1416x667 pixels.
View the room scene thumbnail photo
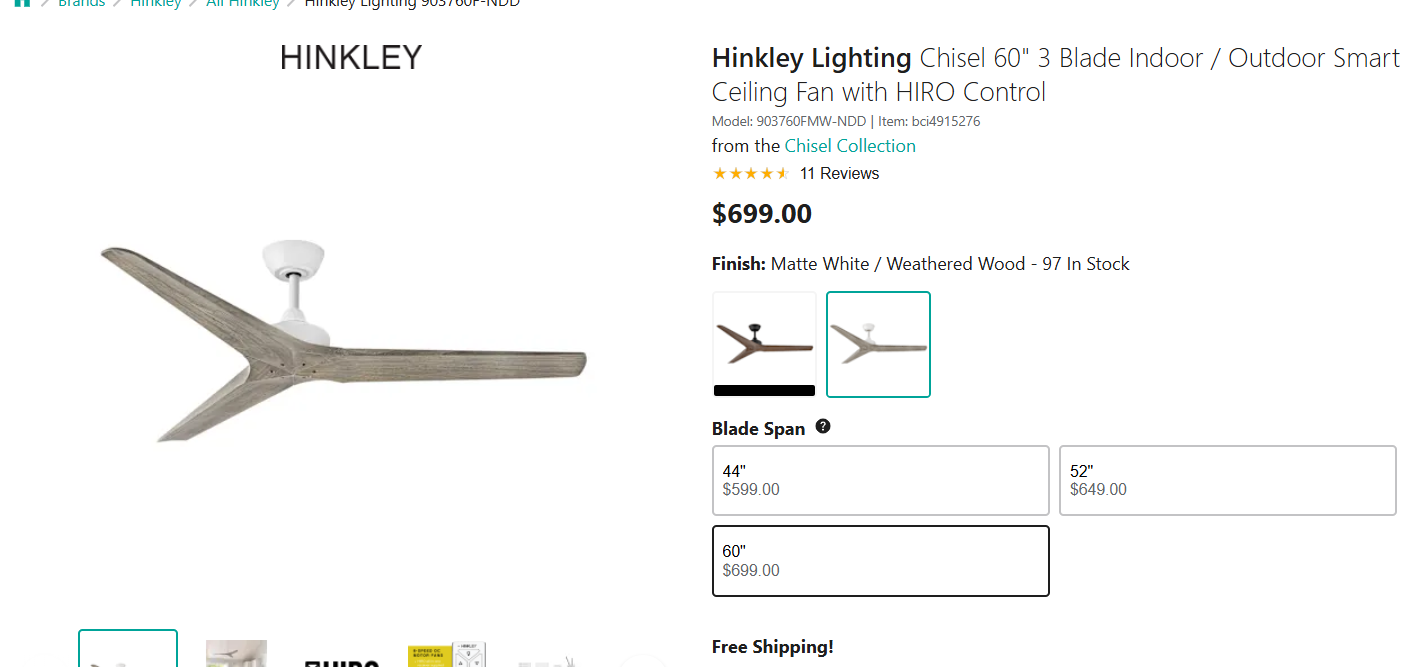(236, 654)
